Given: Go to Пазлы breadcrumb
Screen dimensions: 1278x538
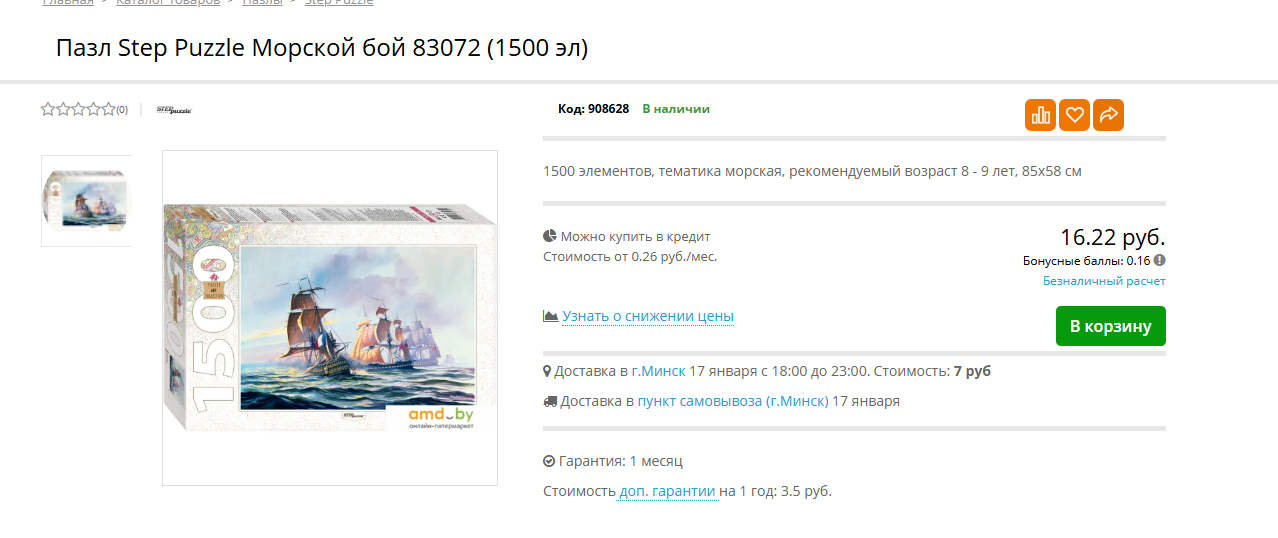Looking at the screenshot, I should (x=262, y=3).
